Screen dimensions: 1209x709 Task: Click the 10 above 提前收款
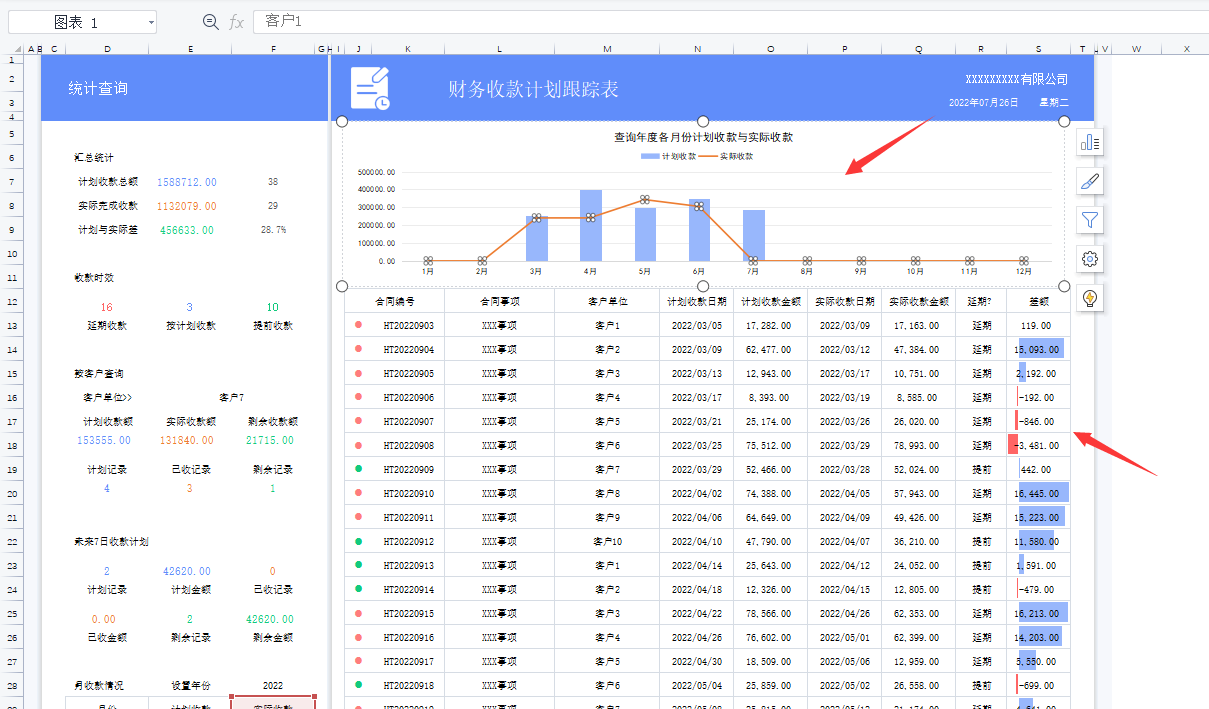click(x=273, y=307)
